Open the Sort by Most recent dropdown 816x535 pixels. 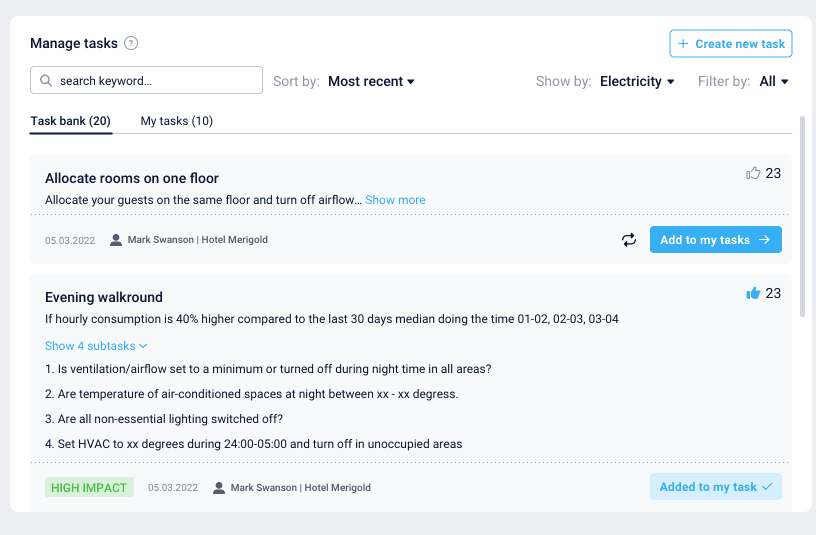pos(371,81)
